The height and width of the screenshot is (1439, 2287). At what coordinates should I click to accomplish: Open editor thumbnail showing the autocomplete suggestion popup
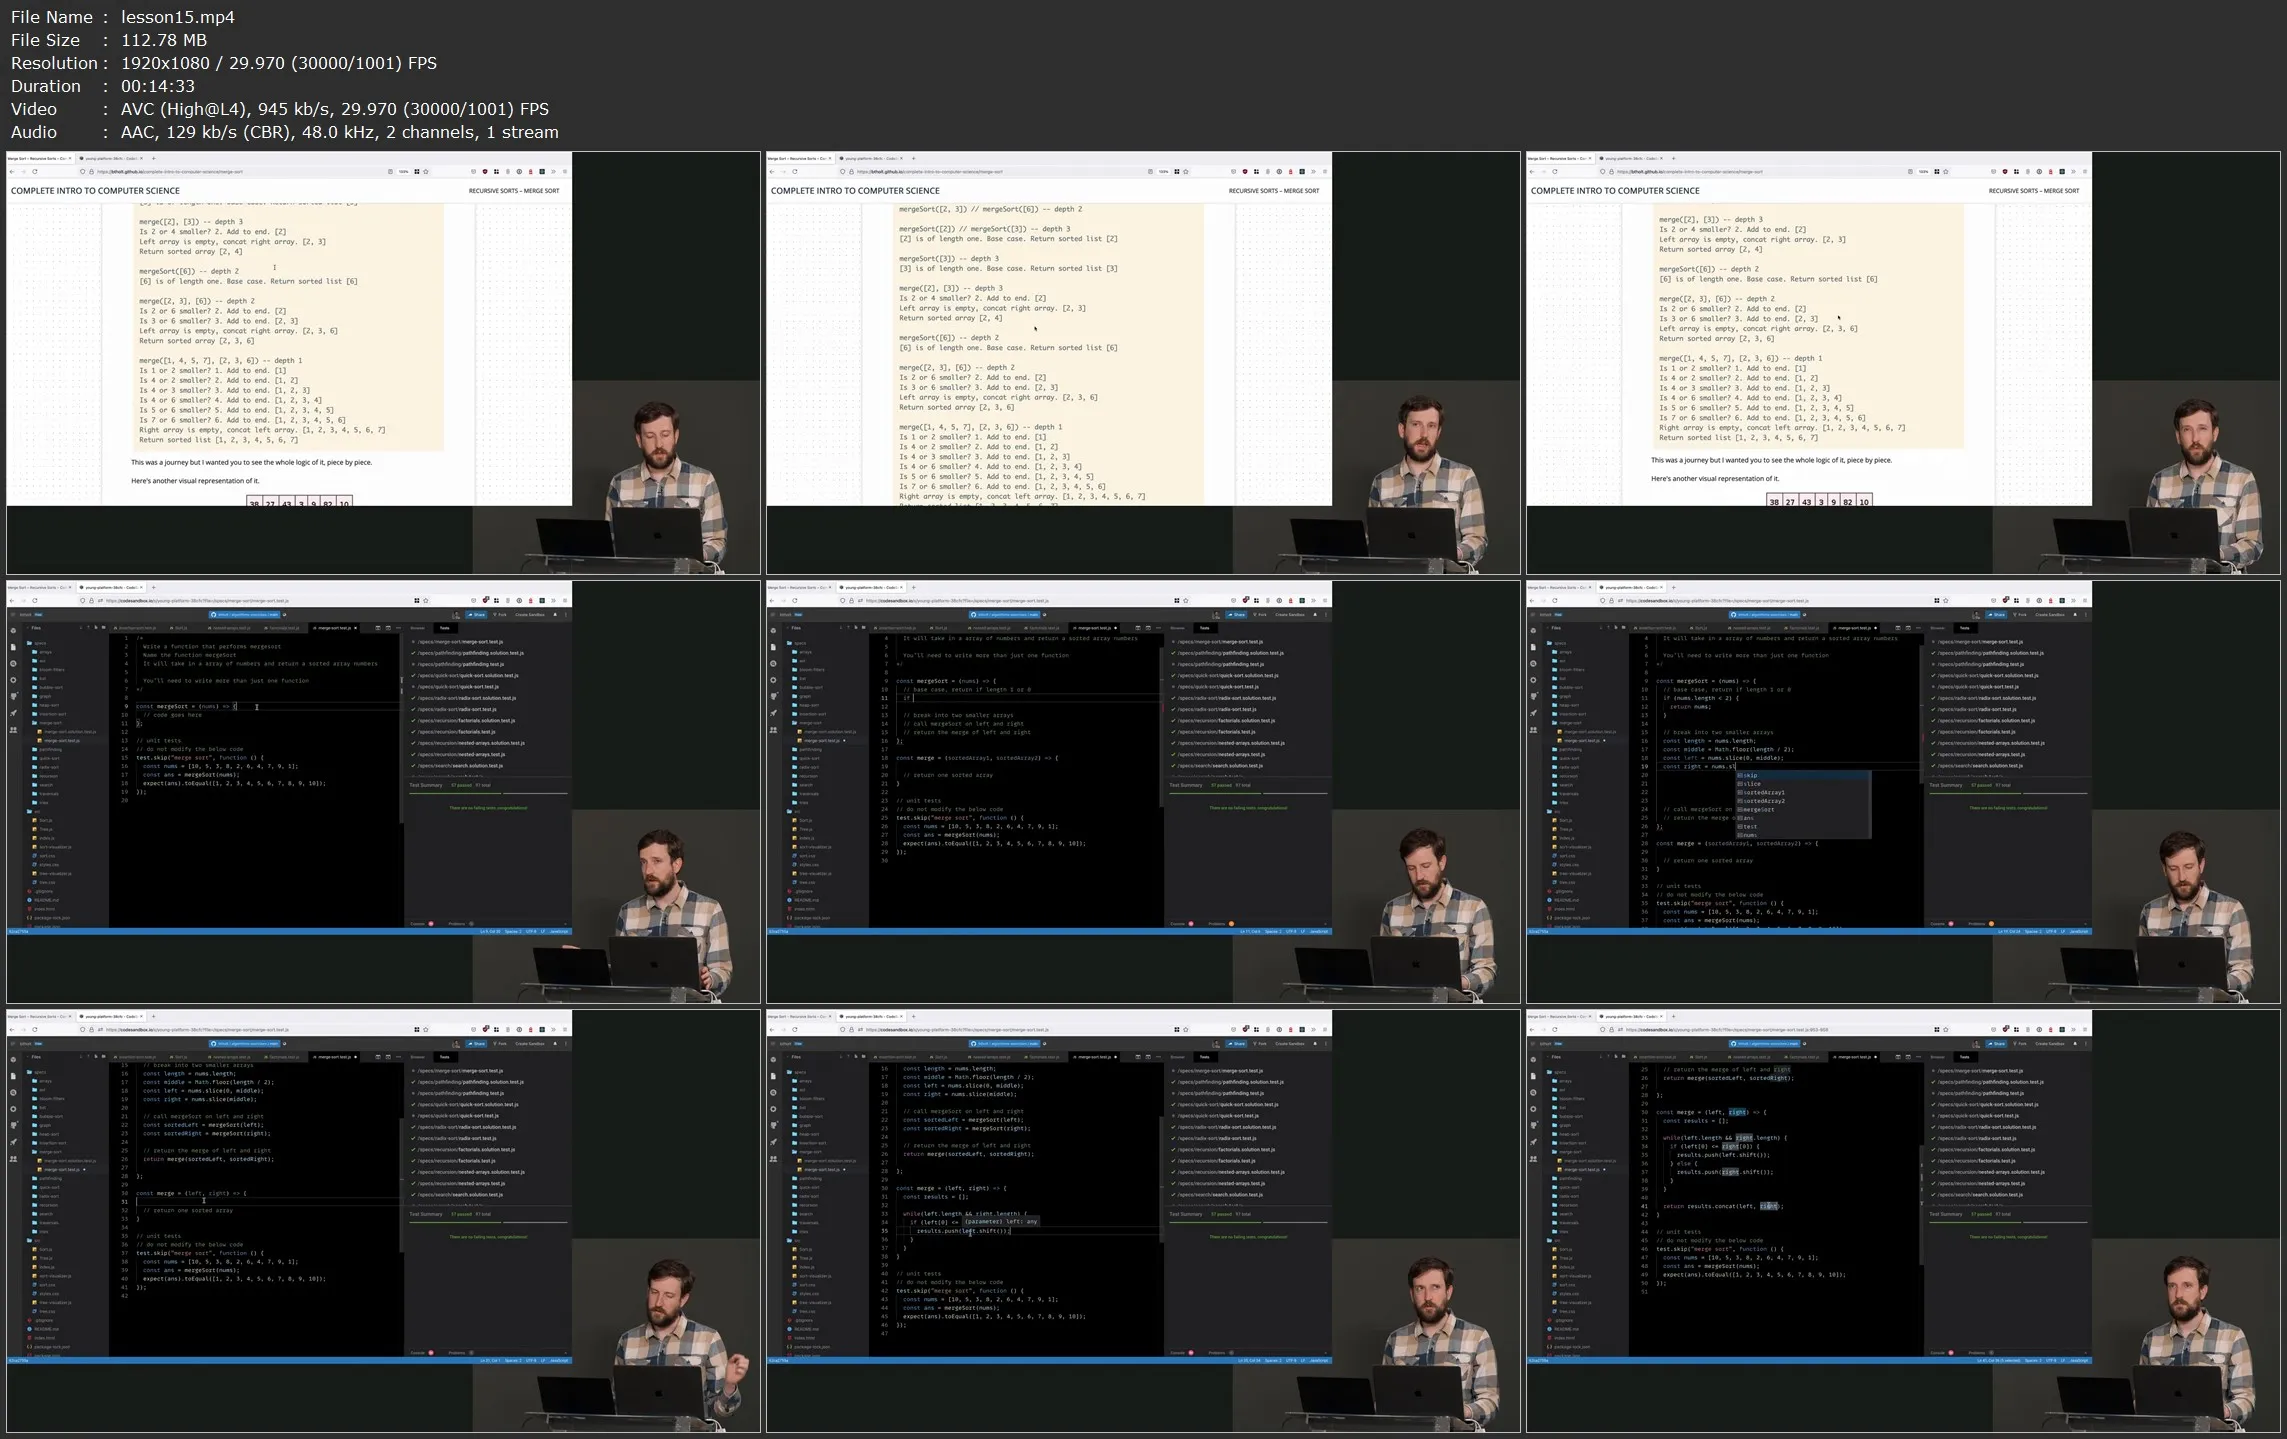pyautogui.click(x=1903, y=792)
